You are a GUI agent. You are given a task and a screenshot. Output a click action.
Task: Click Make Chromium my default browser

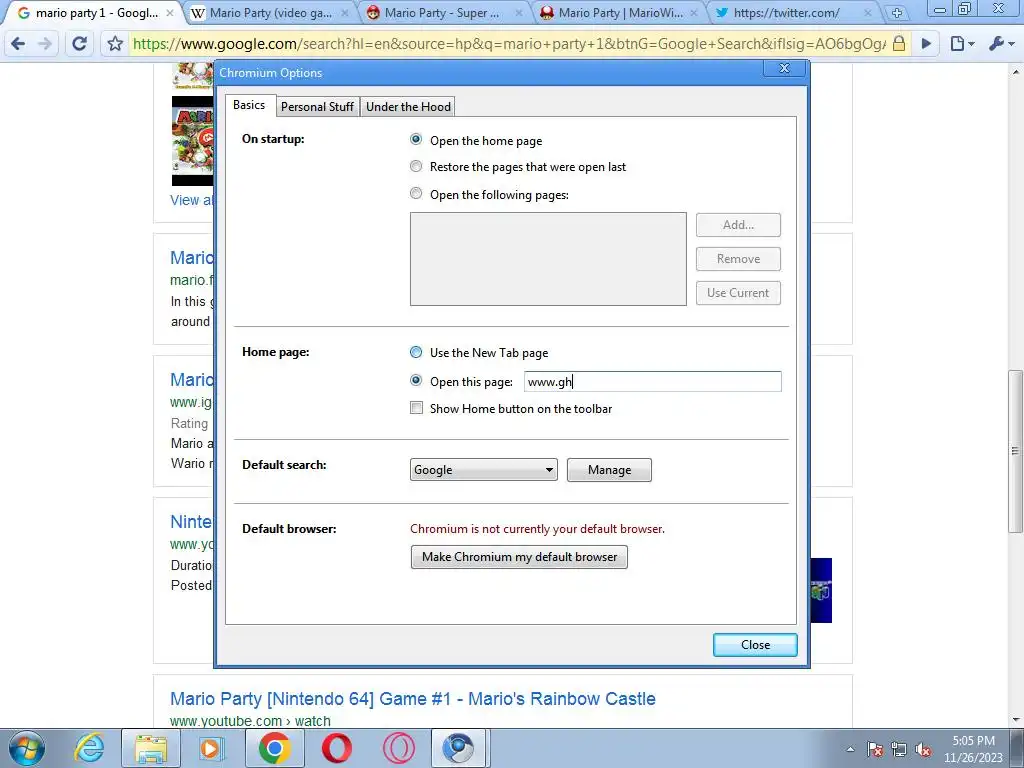519,557
